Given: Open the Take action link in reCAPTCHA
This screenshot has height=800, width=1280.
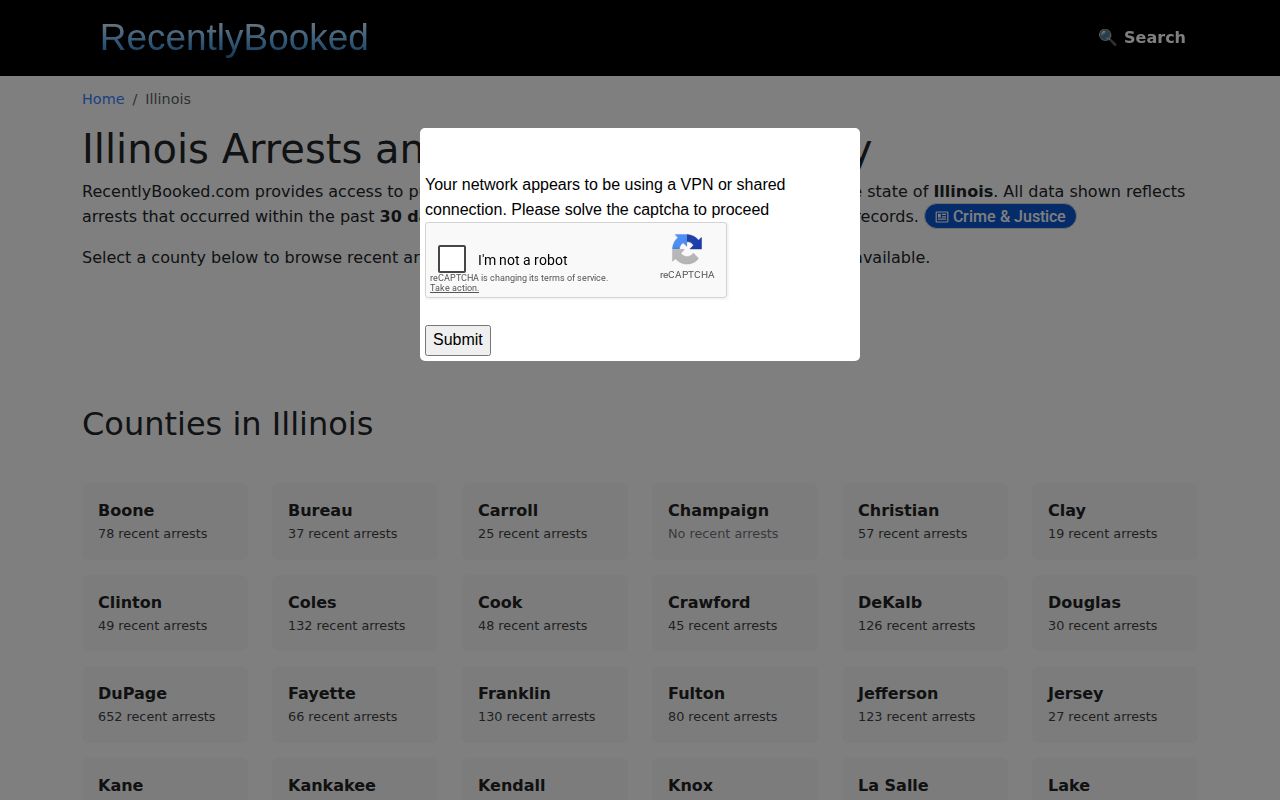Looking at the screenshot, I should pos(454,288).
